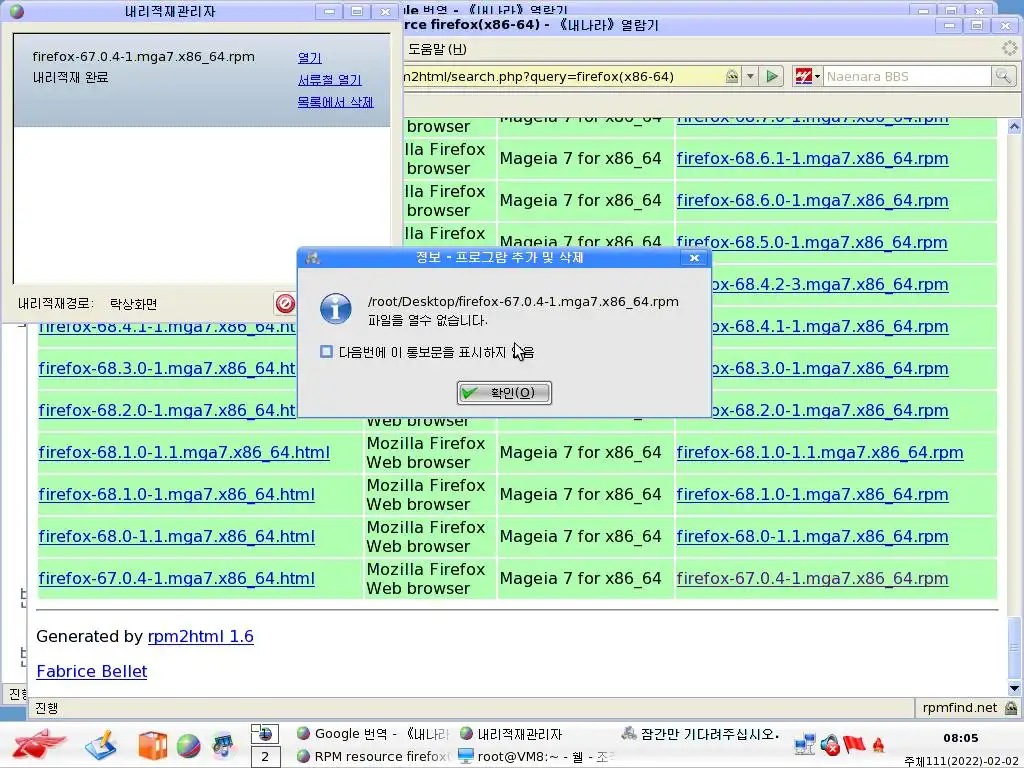Switch to 내리적재관리자 taskbar window
The height and width of the screenshot is (768, 1024).
click(511, 733)
